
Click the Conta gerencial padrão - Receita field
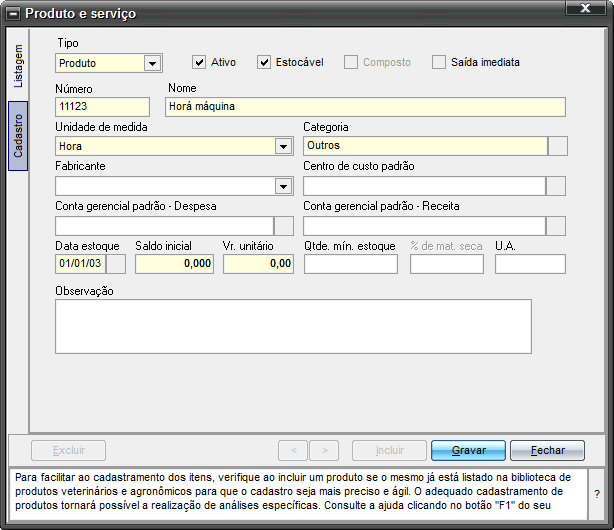(x=424, y=226)
